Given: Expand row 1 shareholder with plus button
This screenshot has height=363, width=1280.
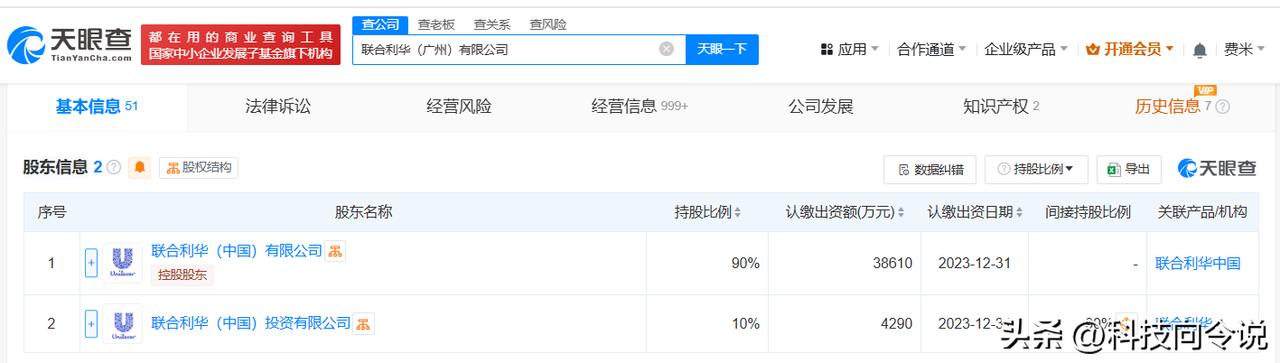Looking at the screenshot, I should [x=91, y=263].
